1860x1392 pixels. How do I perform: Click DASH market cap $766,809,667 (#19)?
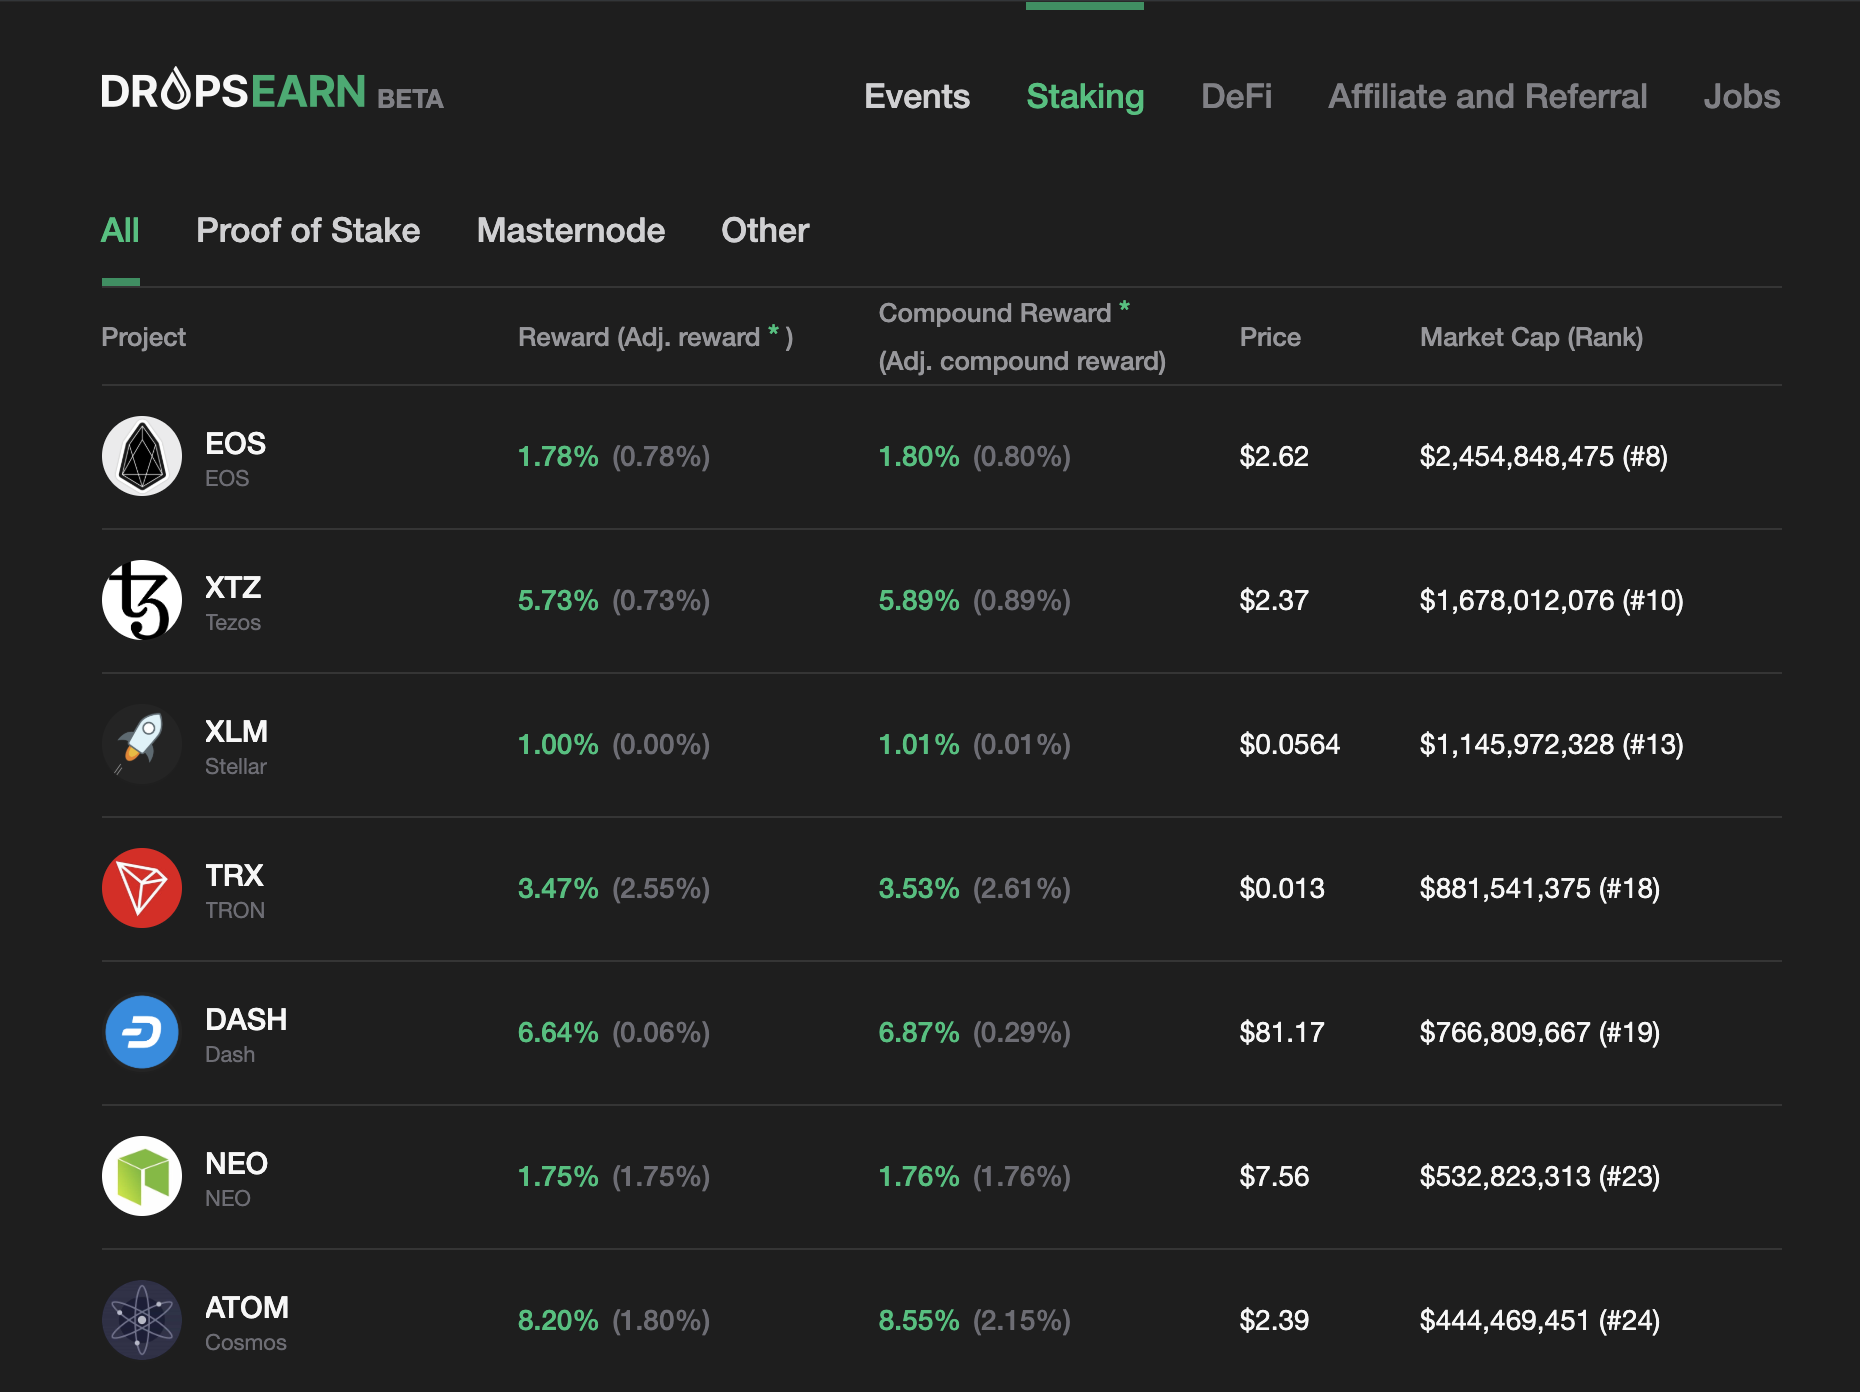click(x=1540, y=1032)
